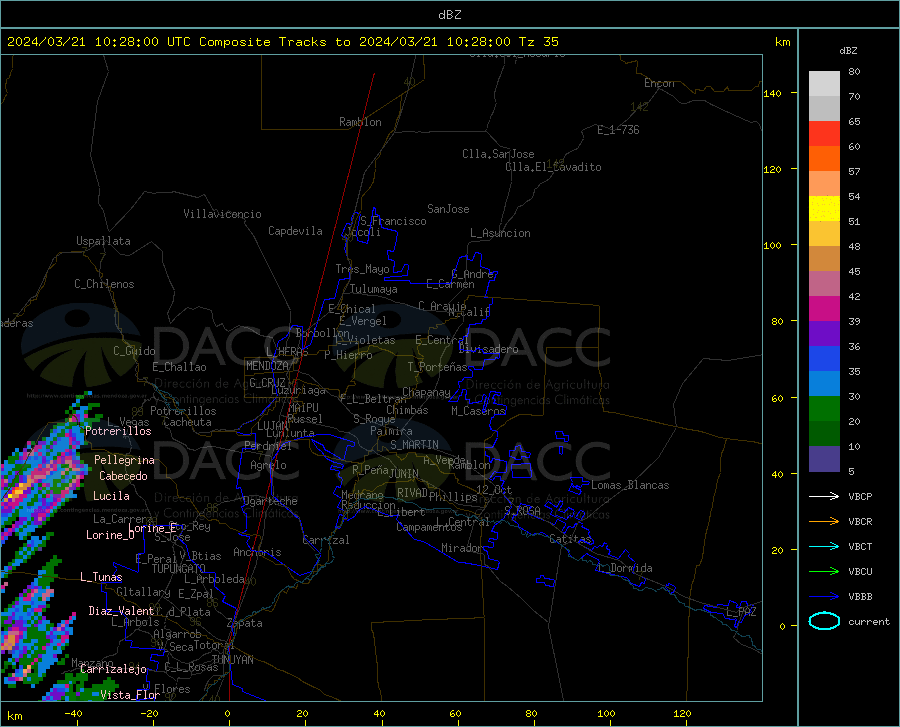Click the Lomas_Blancas map label
The height and width of the screenshot is (727, 900).
(x=630, y=485)
